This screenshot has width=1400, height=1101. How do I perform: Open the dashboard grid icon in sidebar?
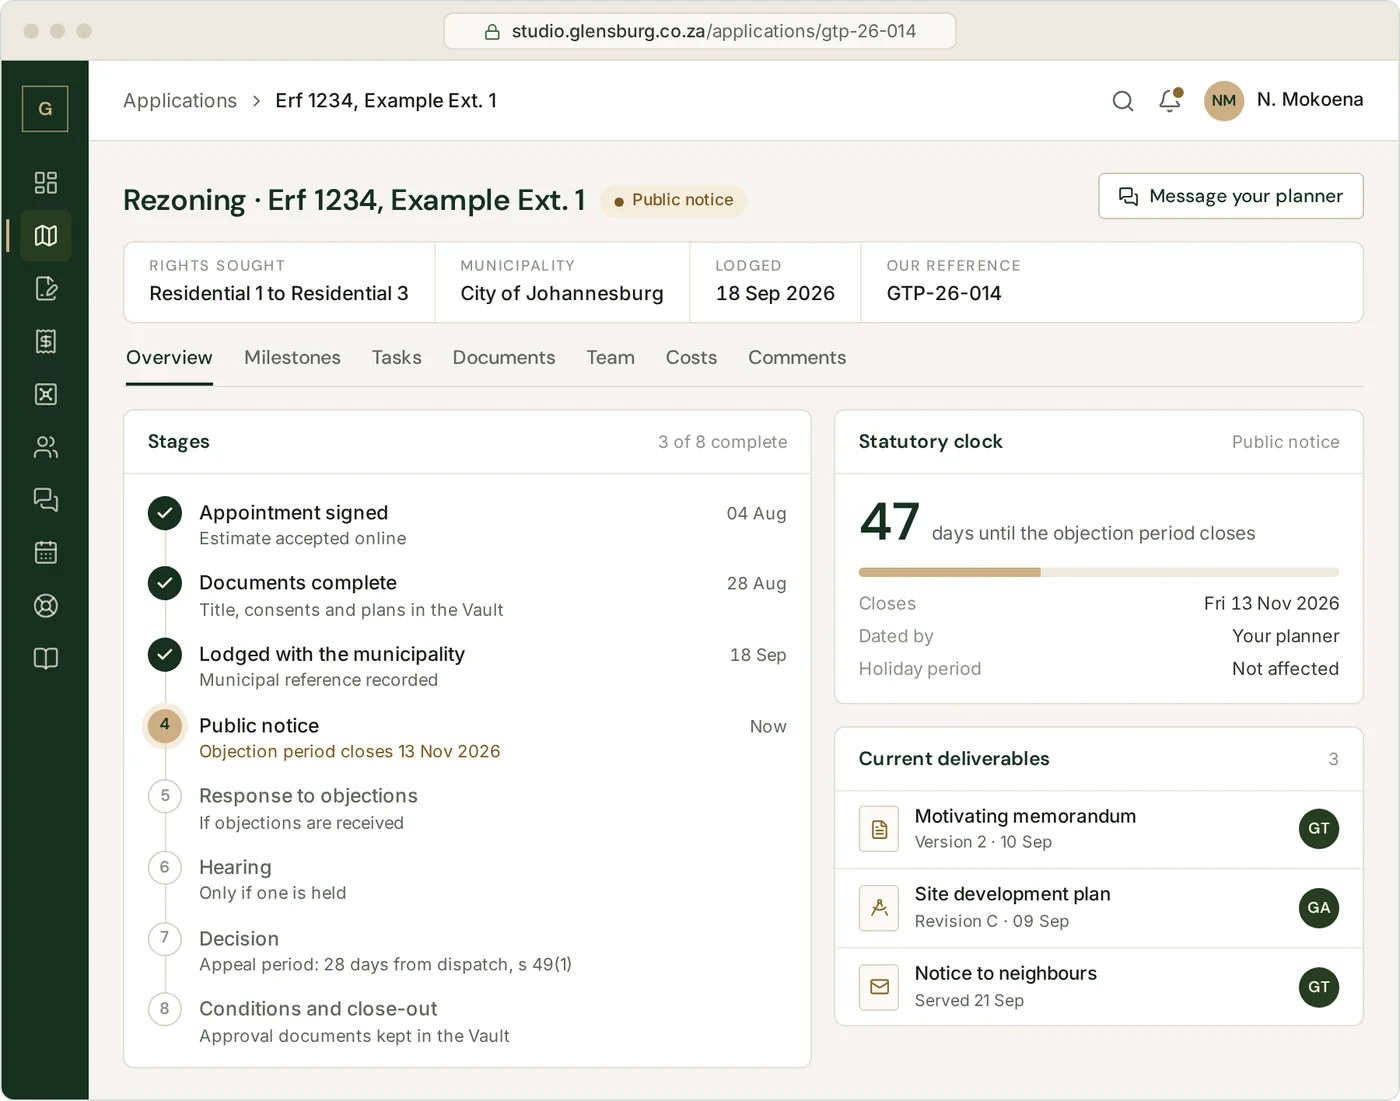[x=45, y=182]
